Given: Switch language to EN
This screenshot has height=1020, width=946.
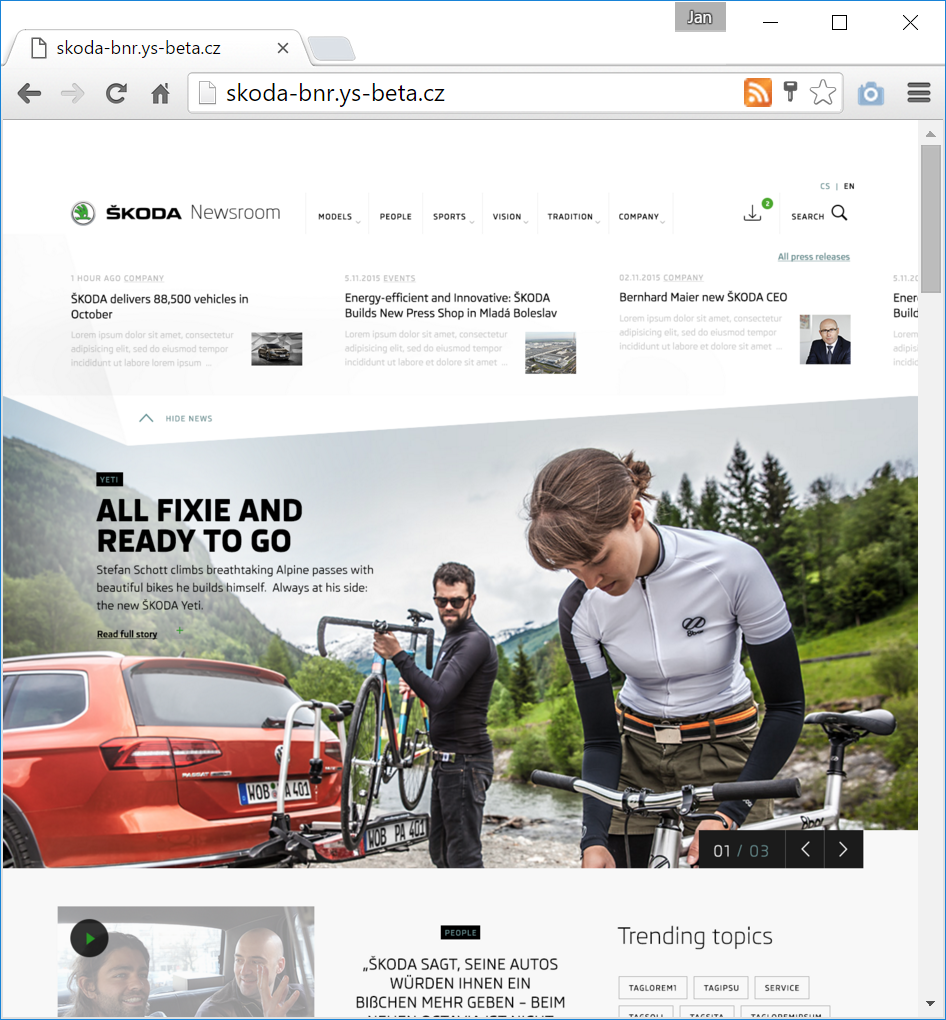Looking at the screenshot, I should [849, 186].
